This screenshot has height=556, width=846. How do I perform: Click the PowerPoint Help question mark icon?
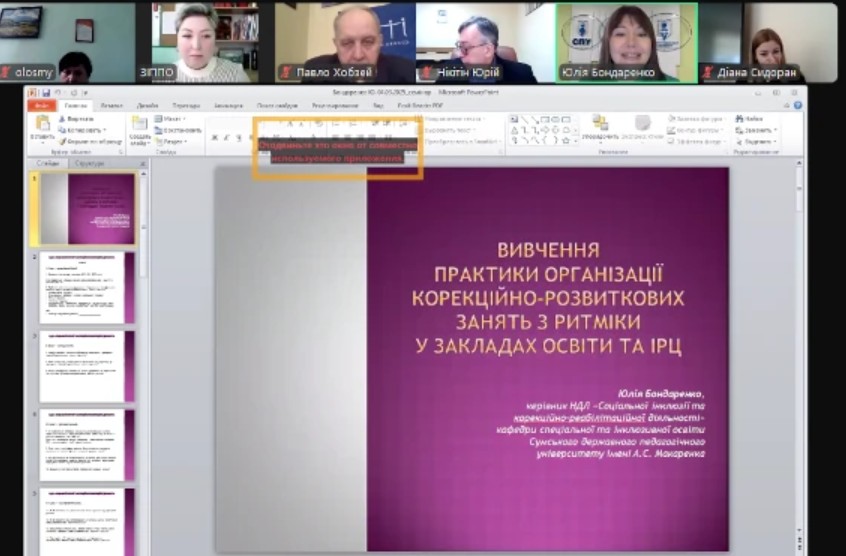click(x=798, y=105)
